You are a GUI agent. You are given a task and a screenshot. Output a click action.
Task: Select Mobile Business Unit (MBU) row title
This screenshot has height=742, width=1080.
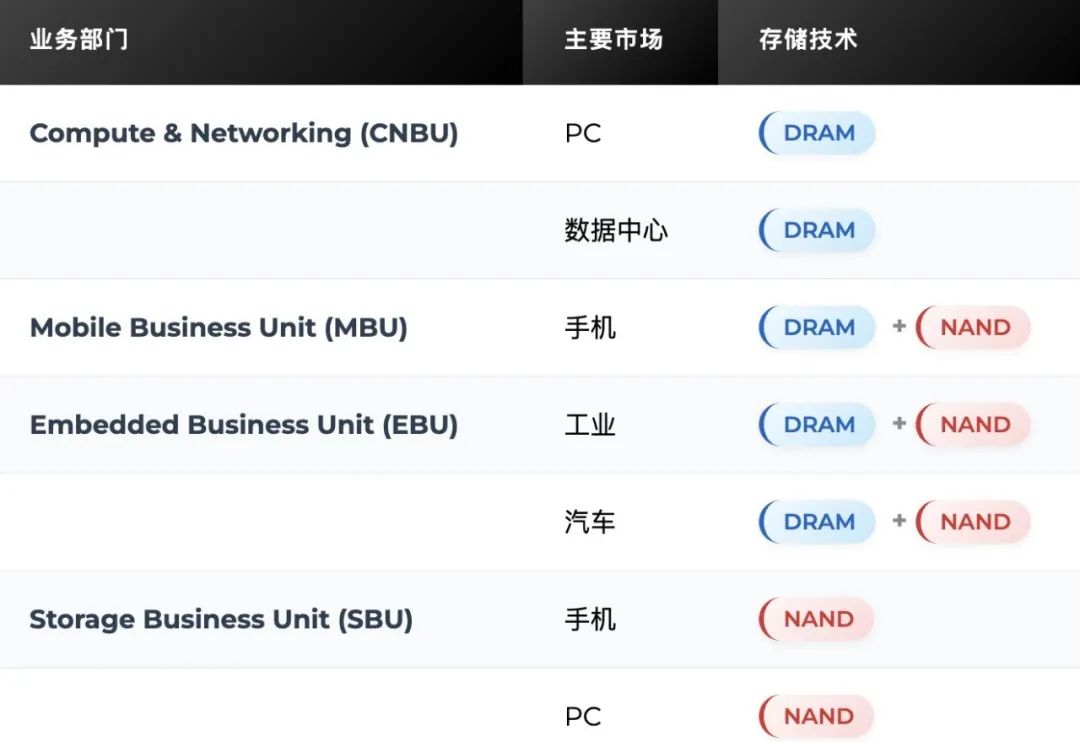pos(219,327)
